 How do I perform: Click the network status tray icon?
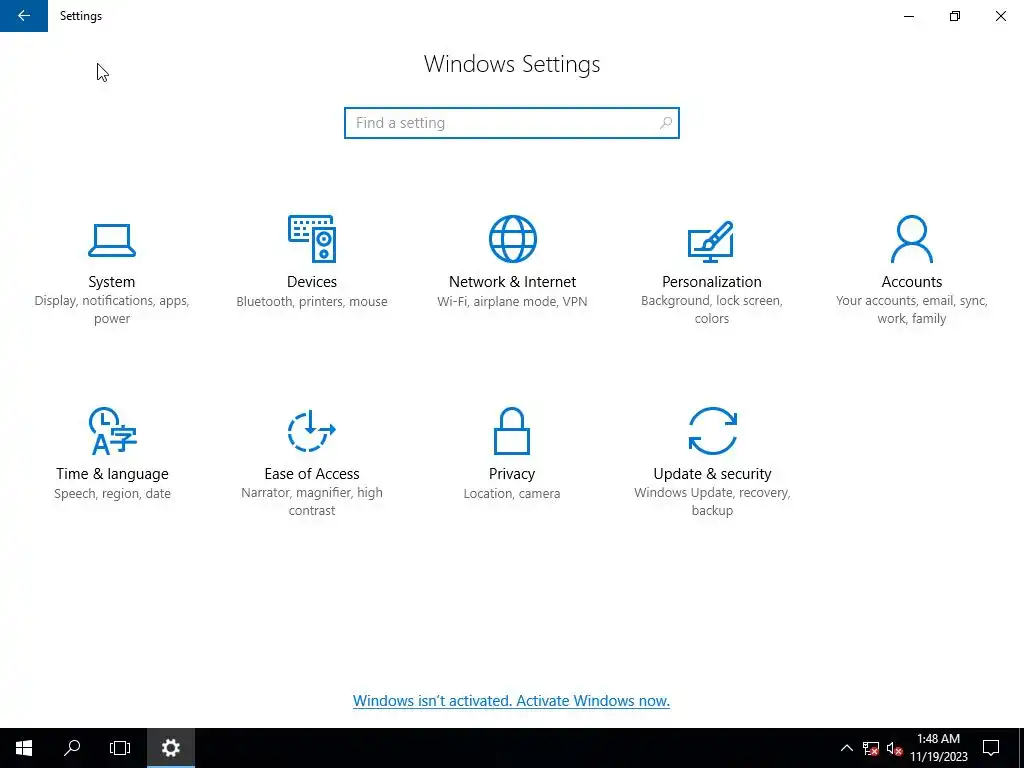(871, 748)
